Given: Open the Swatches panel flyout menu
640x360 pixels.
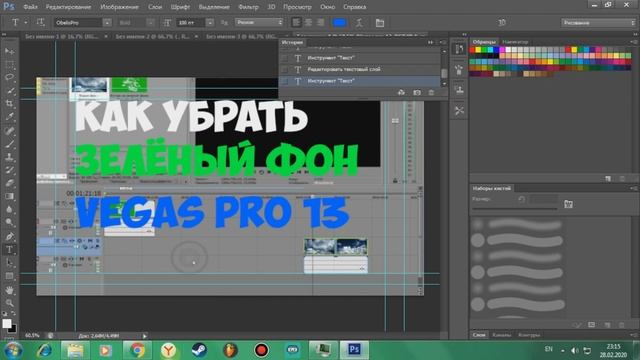Looking at the screenshot, I should point(634,42).
